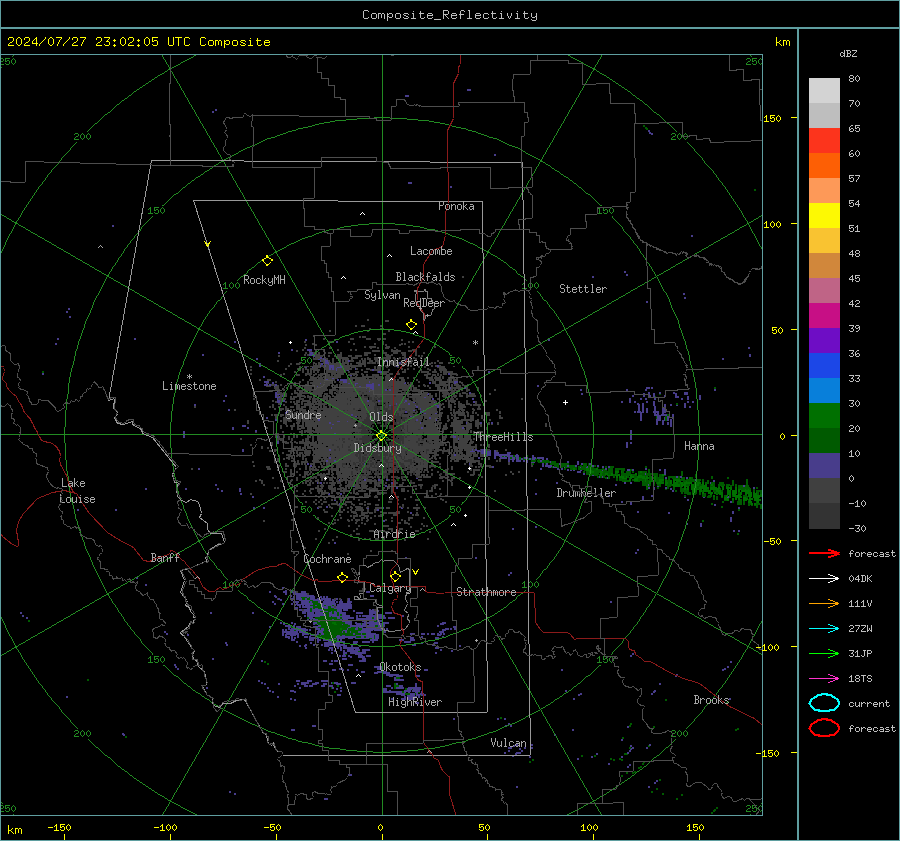Click the white cross marker east of ThreeHills
The height and width of the screenshot is (841, 900).
point(565,402)
